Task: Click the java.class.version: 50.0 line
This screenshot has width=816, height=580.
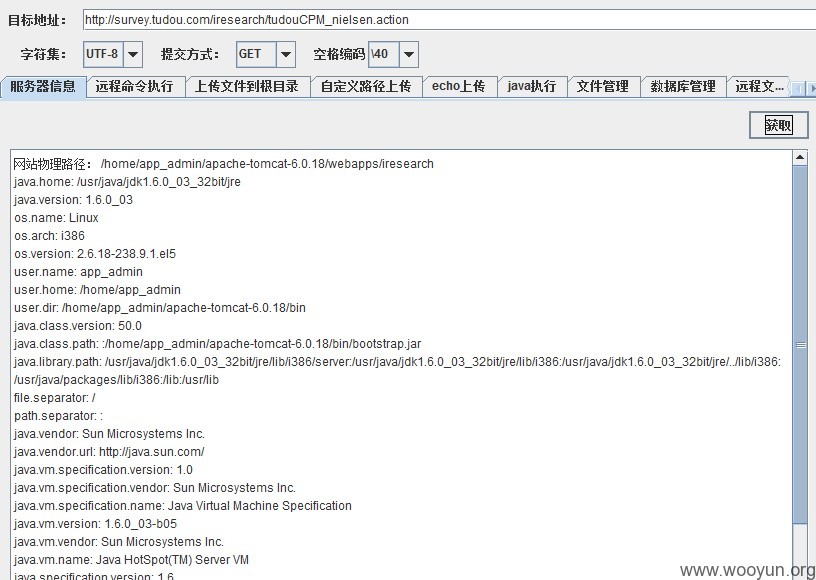Action: tap(78, 326)
